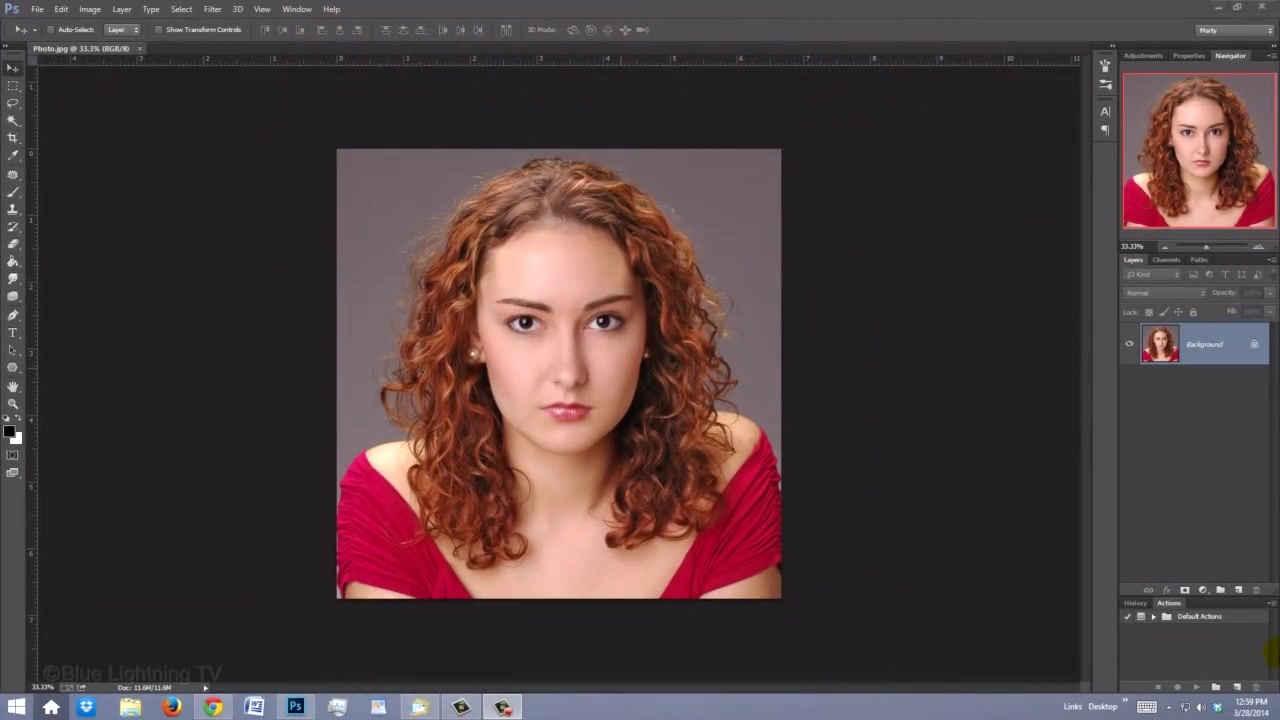This screenshot has height=720, width=1280.
Task: Create a new action in the Actions panel
Action: click(x=1237, y=687)
